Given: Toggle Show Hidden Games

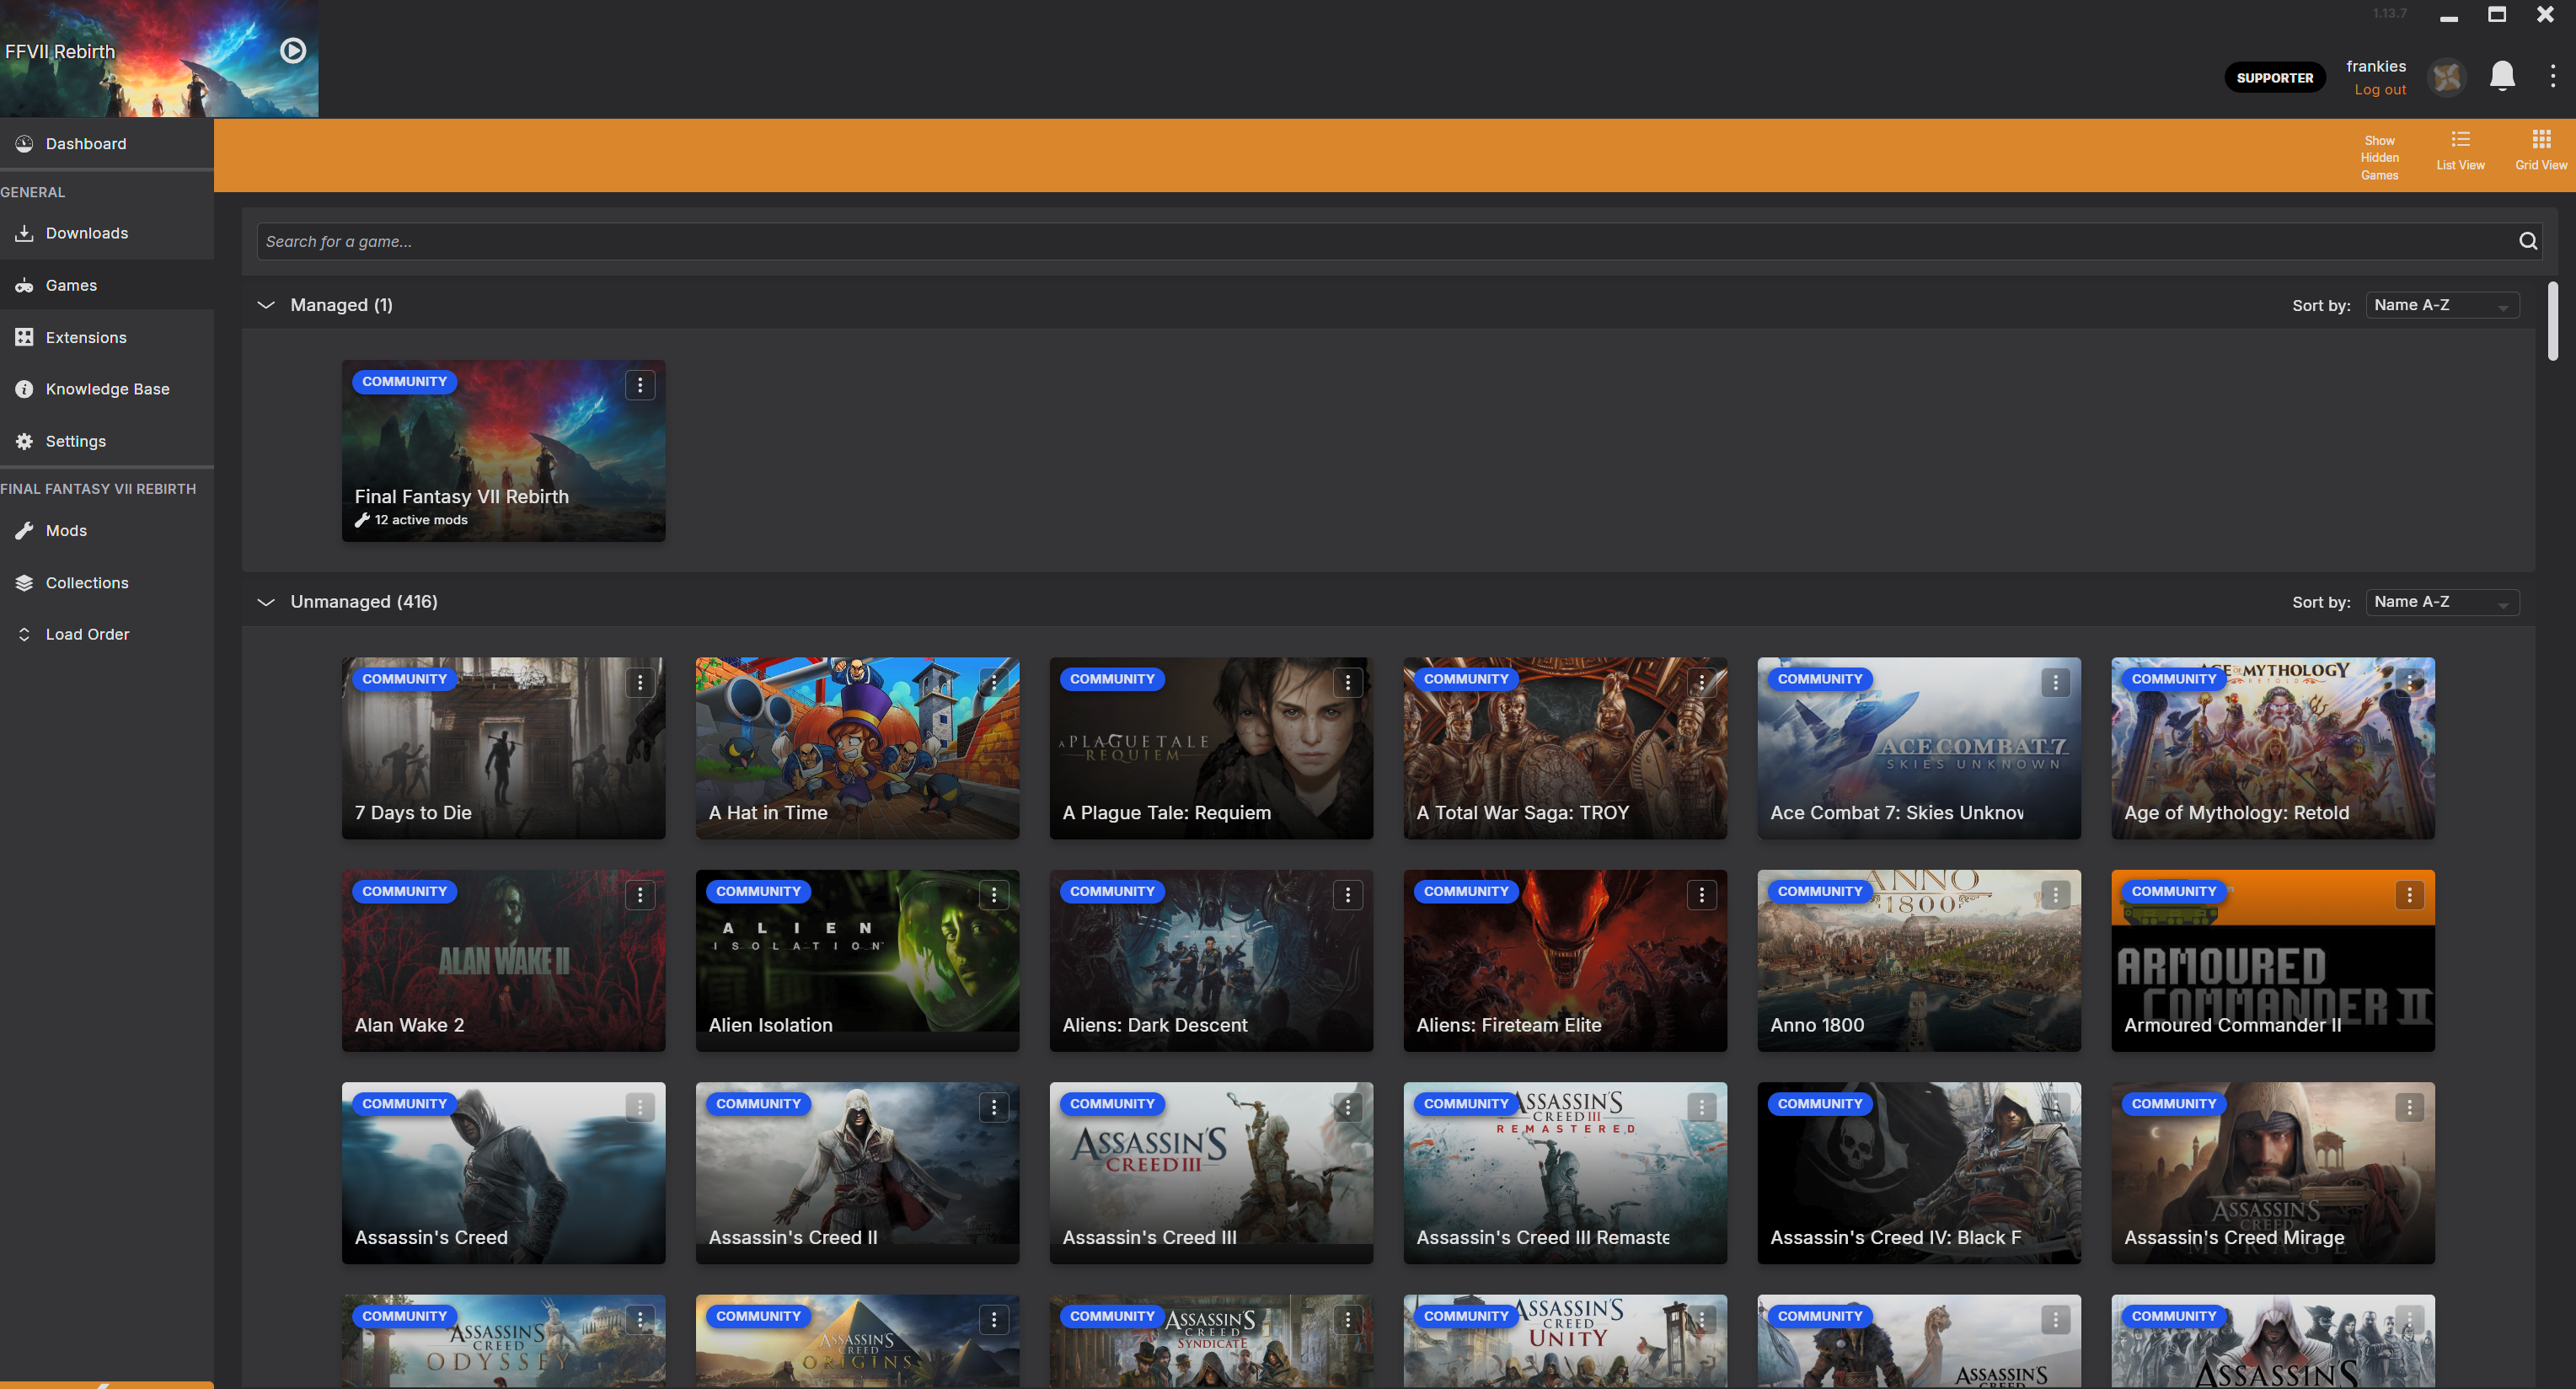Looking at the screenshot, I should tap(2379, 158).
